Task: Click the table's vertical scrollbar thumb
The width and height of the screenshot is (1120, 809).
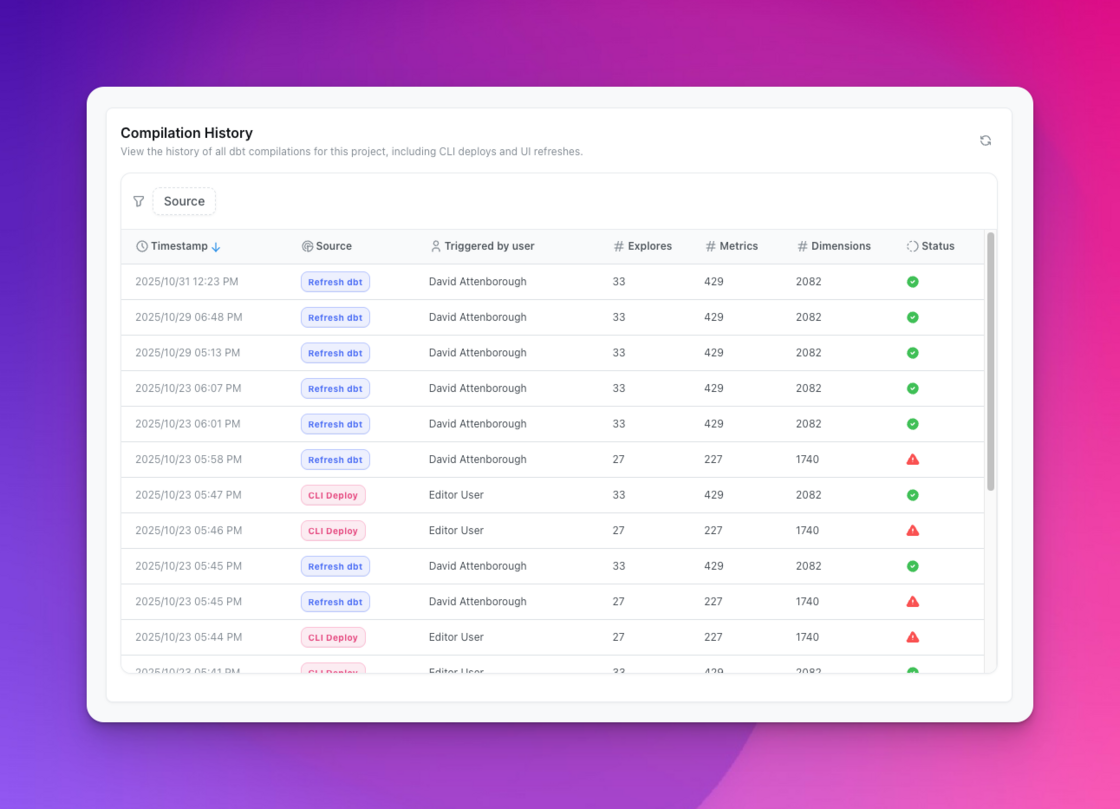Action: (990, 360)
